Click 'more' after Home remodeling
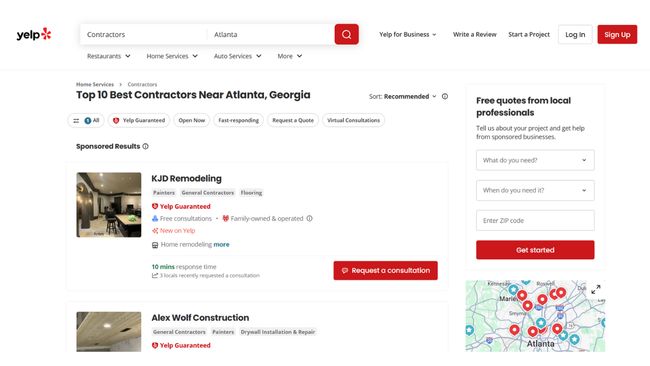 (x=221, y=245)
